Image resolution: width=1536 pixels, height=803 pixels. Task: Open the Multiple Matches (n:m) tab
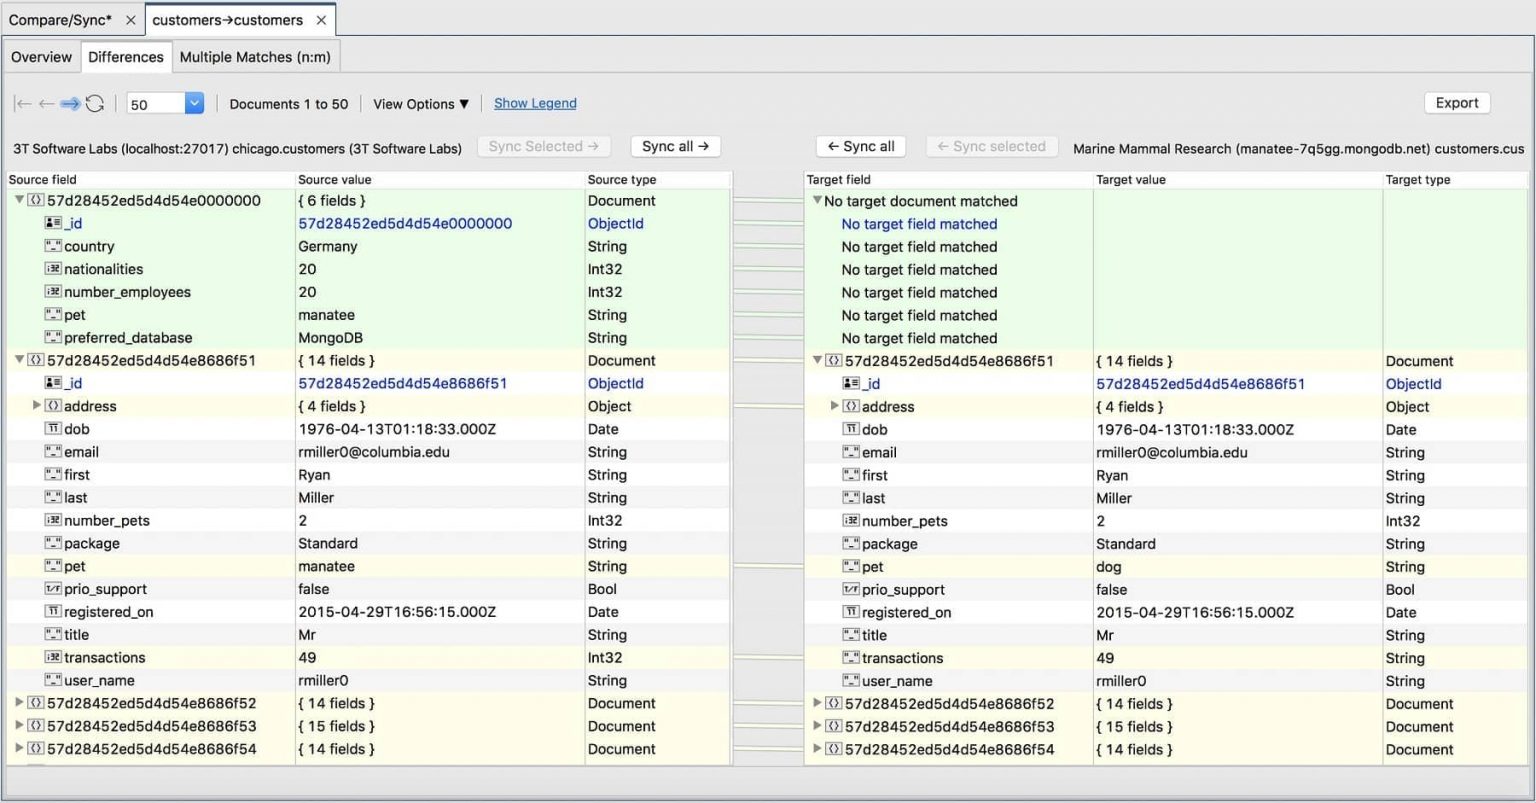(255, 56)
